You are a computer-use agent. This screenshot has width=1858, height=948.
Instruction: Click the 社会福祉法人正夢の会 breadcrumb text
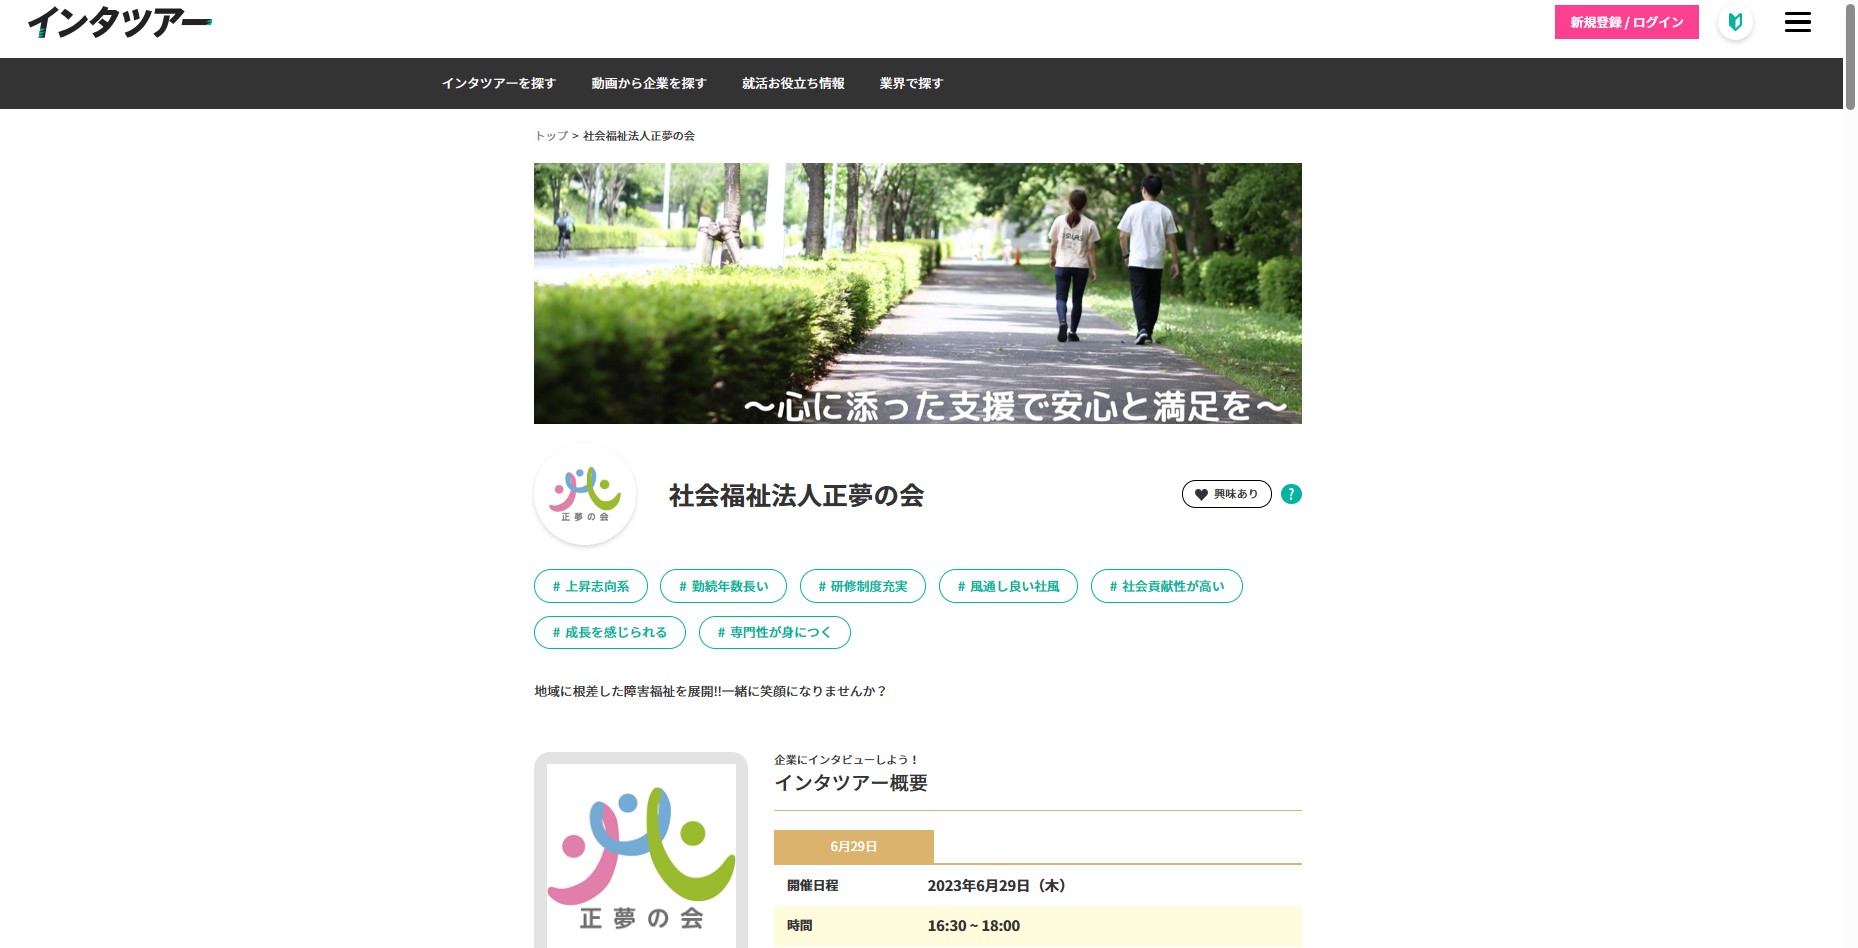click(639, 136)
